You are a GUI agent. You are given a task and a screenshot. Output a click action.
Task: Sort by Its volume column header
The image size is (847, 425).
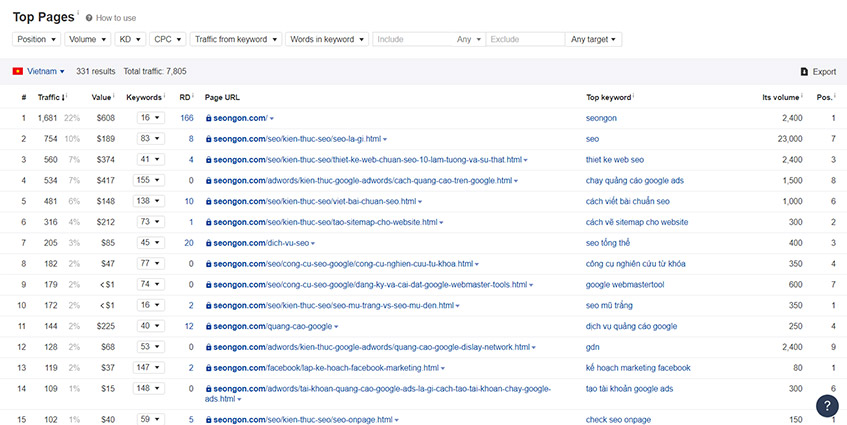pos(781,97)
